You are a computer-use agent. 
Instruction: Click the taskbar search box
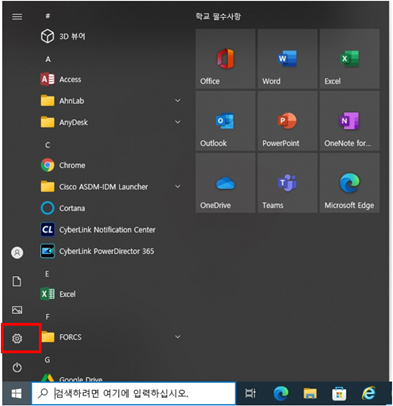point(134,393)
